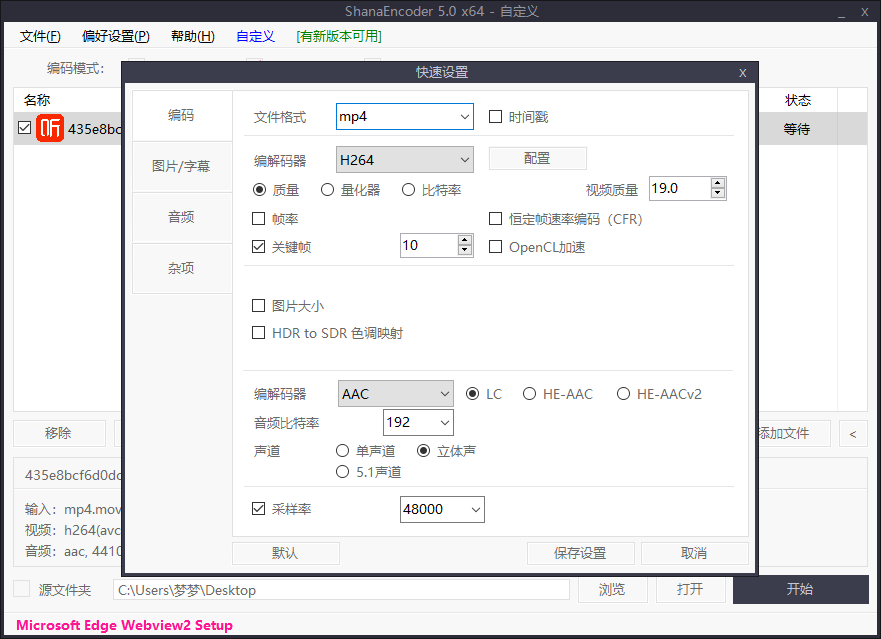Open the 杂项 settings panel

(181, 268)
